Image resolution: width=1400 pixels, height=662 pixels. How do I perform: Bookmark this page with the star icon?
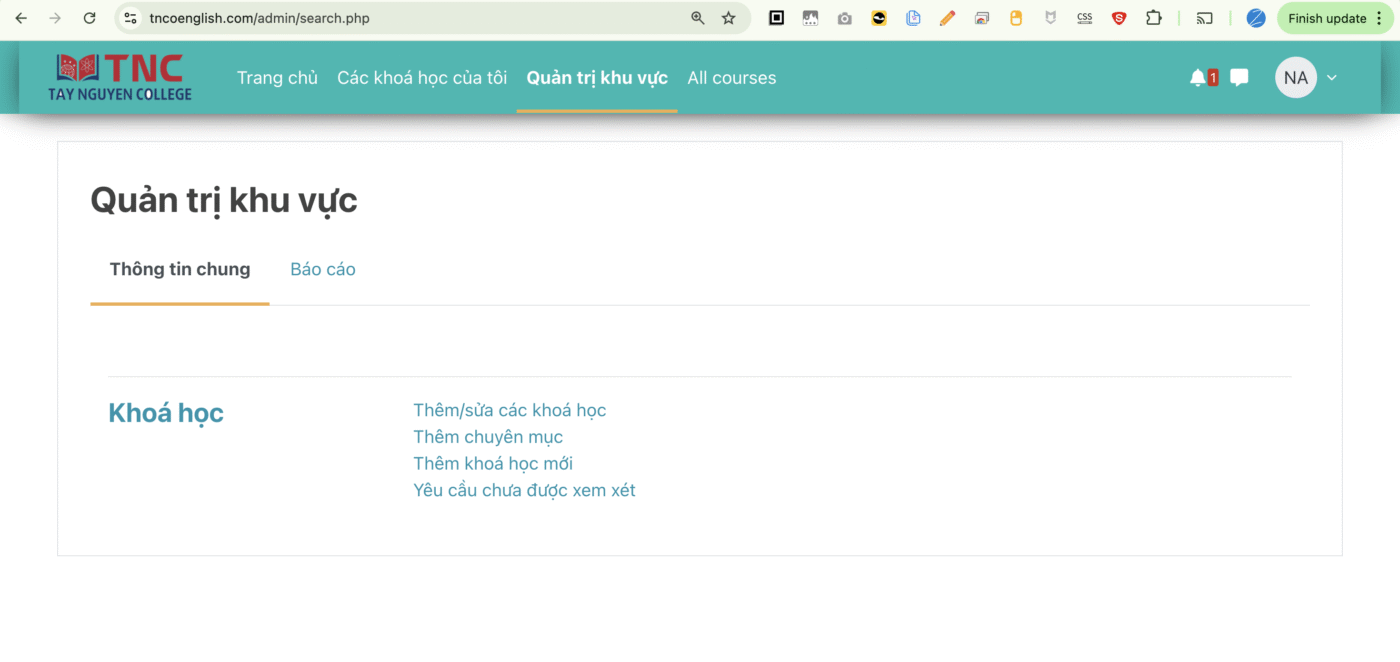pos(728,18)
